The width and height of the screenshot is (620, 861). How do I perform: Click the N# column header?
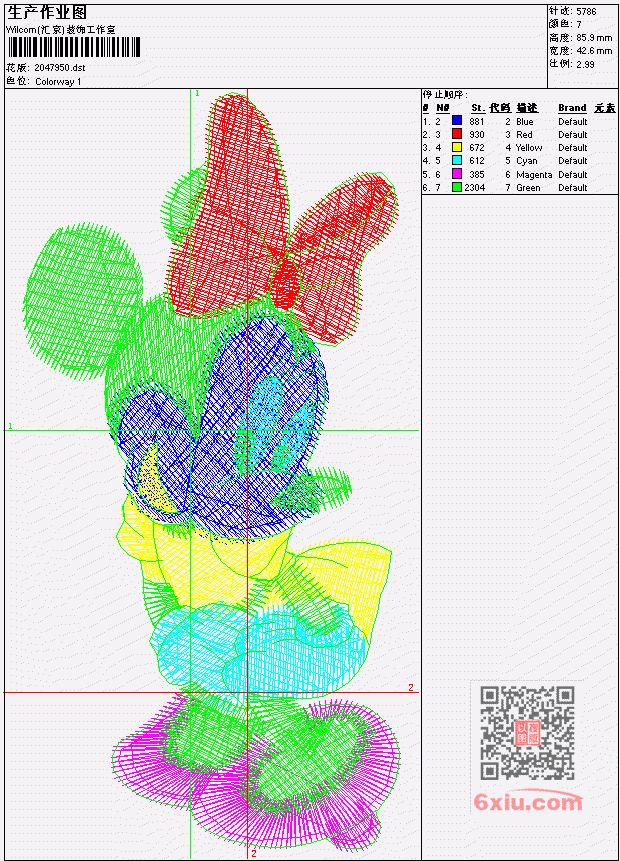(443, 108)
